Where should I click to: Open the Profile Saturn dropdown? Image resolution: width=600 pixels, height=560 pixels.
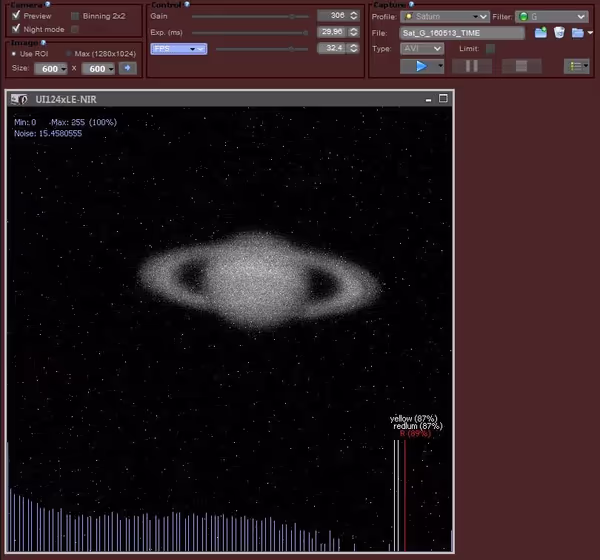(x=445, y=16)
